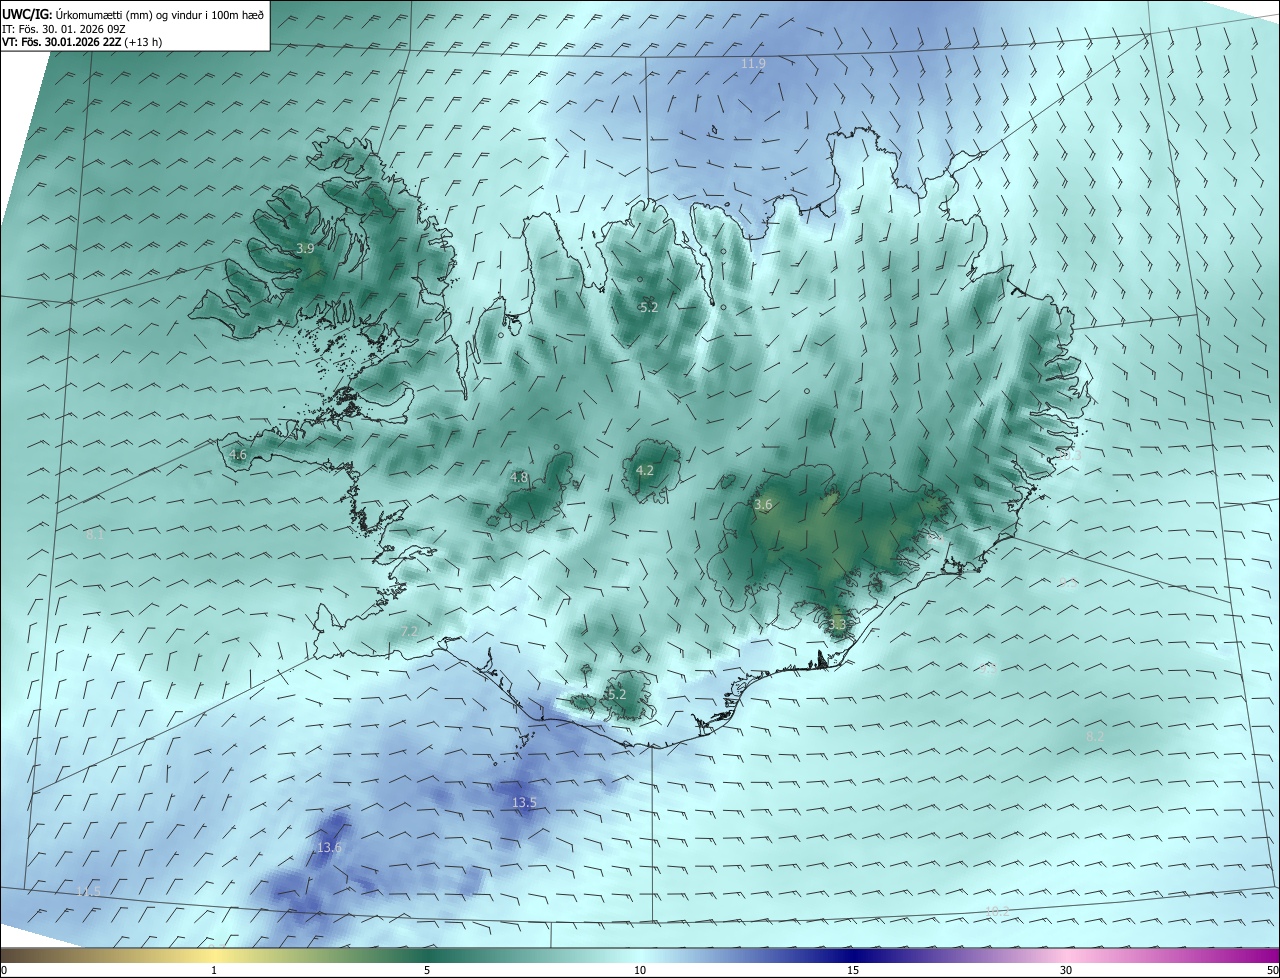Click the 1 tick on the color scale
The image size is (1280, 978).
click(214, 970)
